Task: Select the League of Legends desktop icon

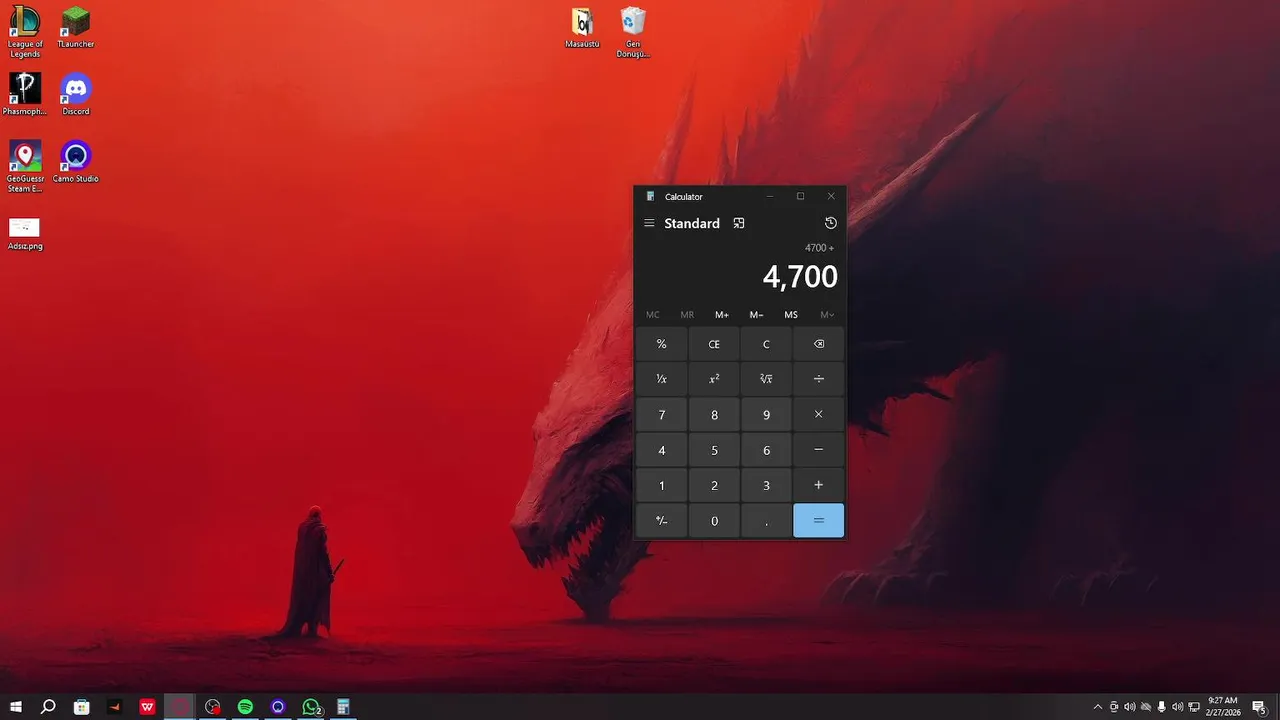Action: [25, 32]
